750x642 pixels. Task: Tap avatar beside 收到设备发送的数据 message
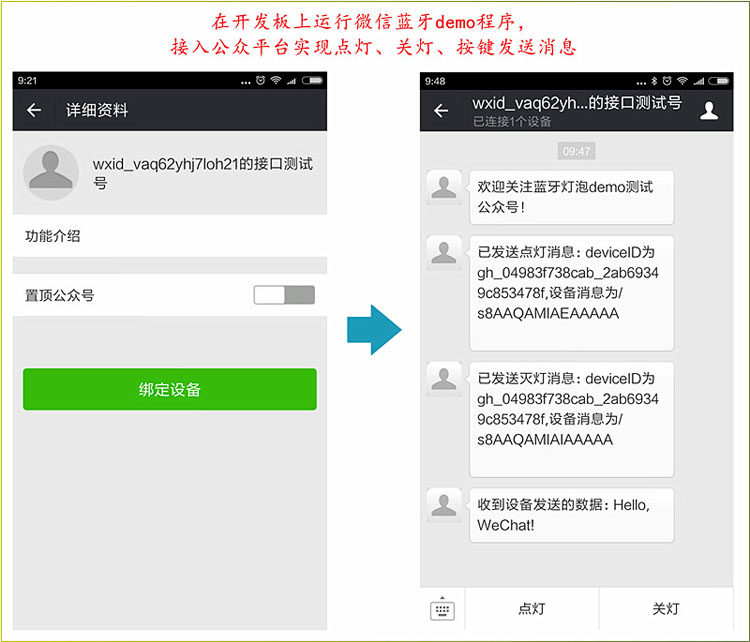[444, 505]
